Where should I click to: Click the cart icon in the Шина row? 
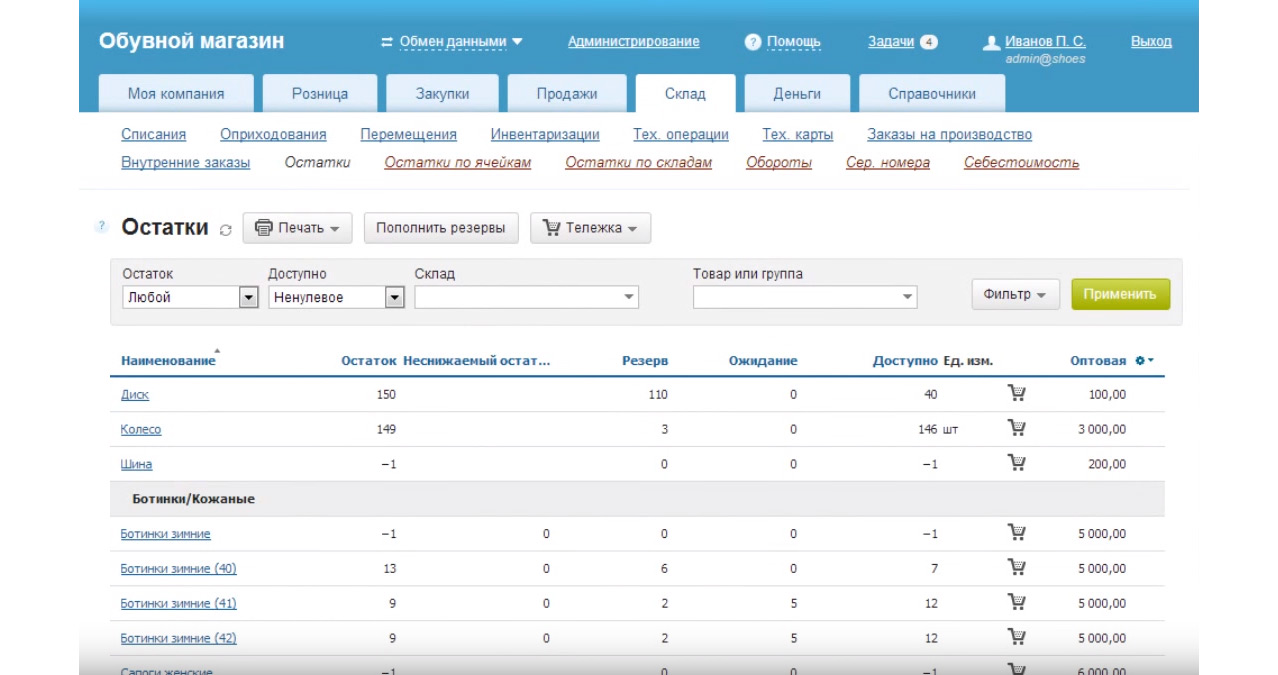click(1016, 463)
